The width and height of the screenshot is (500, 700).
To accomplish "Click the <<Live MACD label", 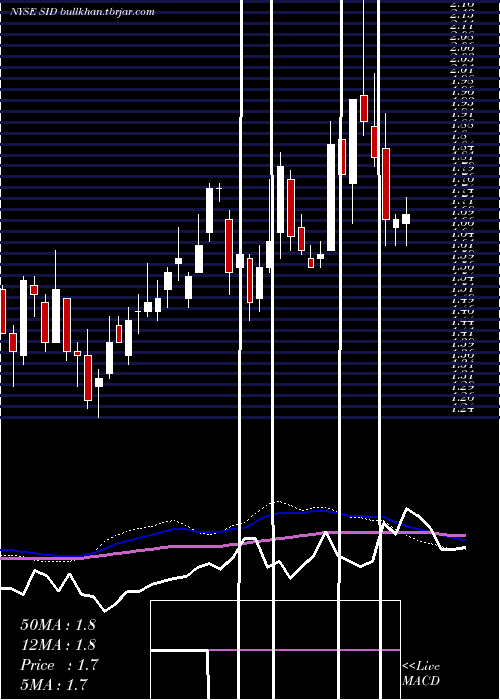I will pyautogui.click(x=421, y=674).
